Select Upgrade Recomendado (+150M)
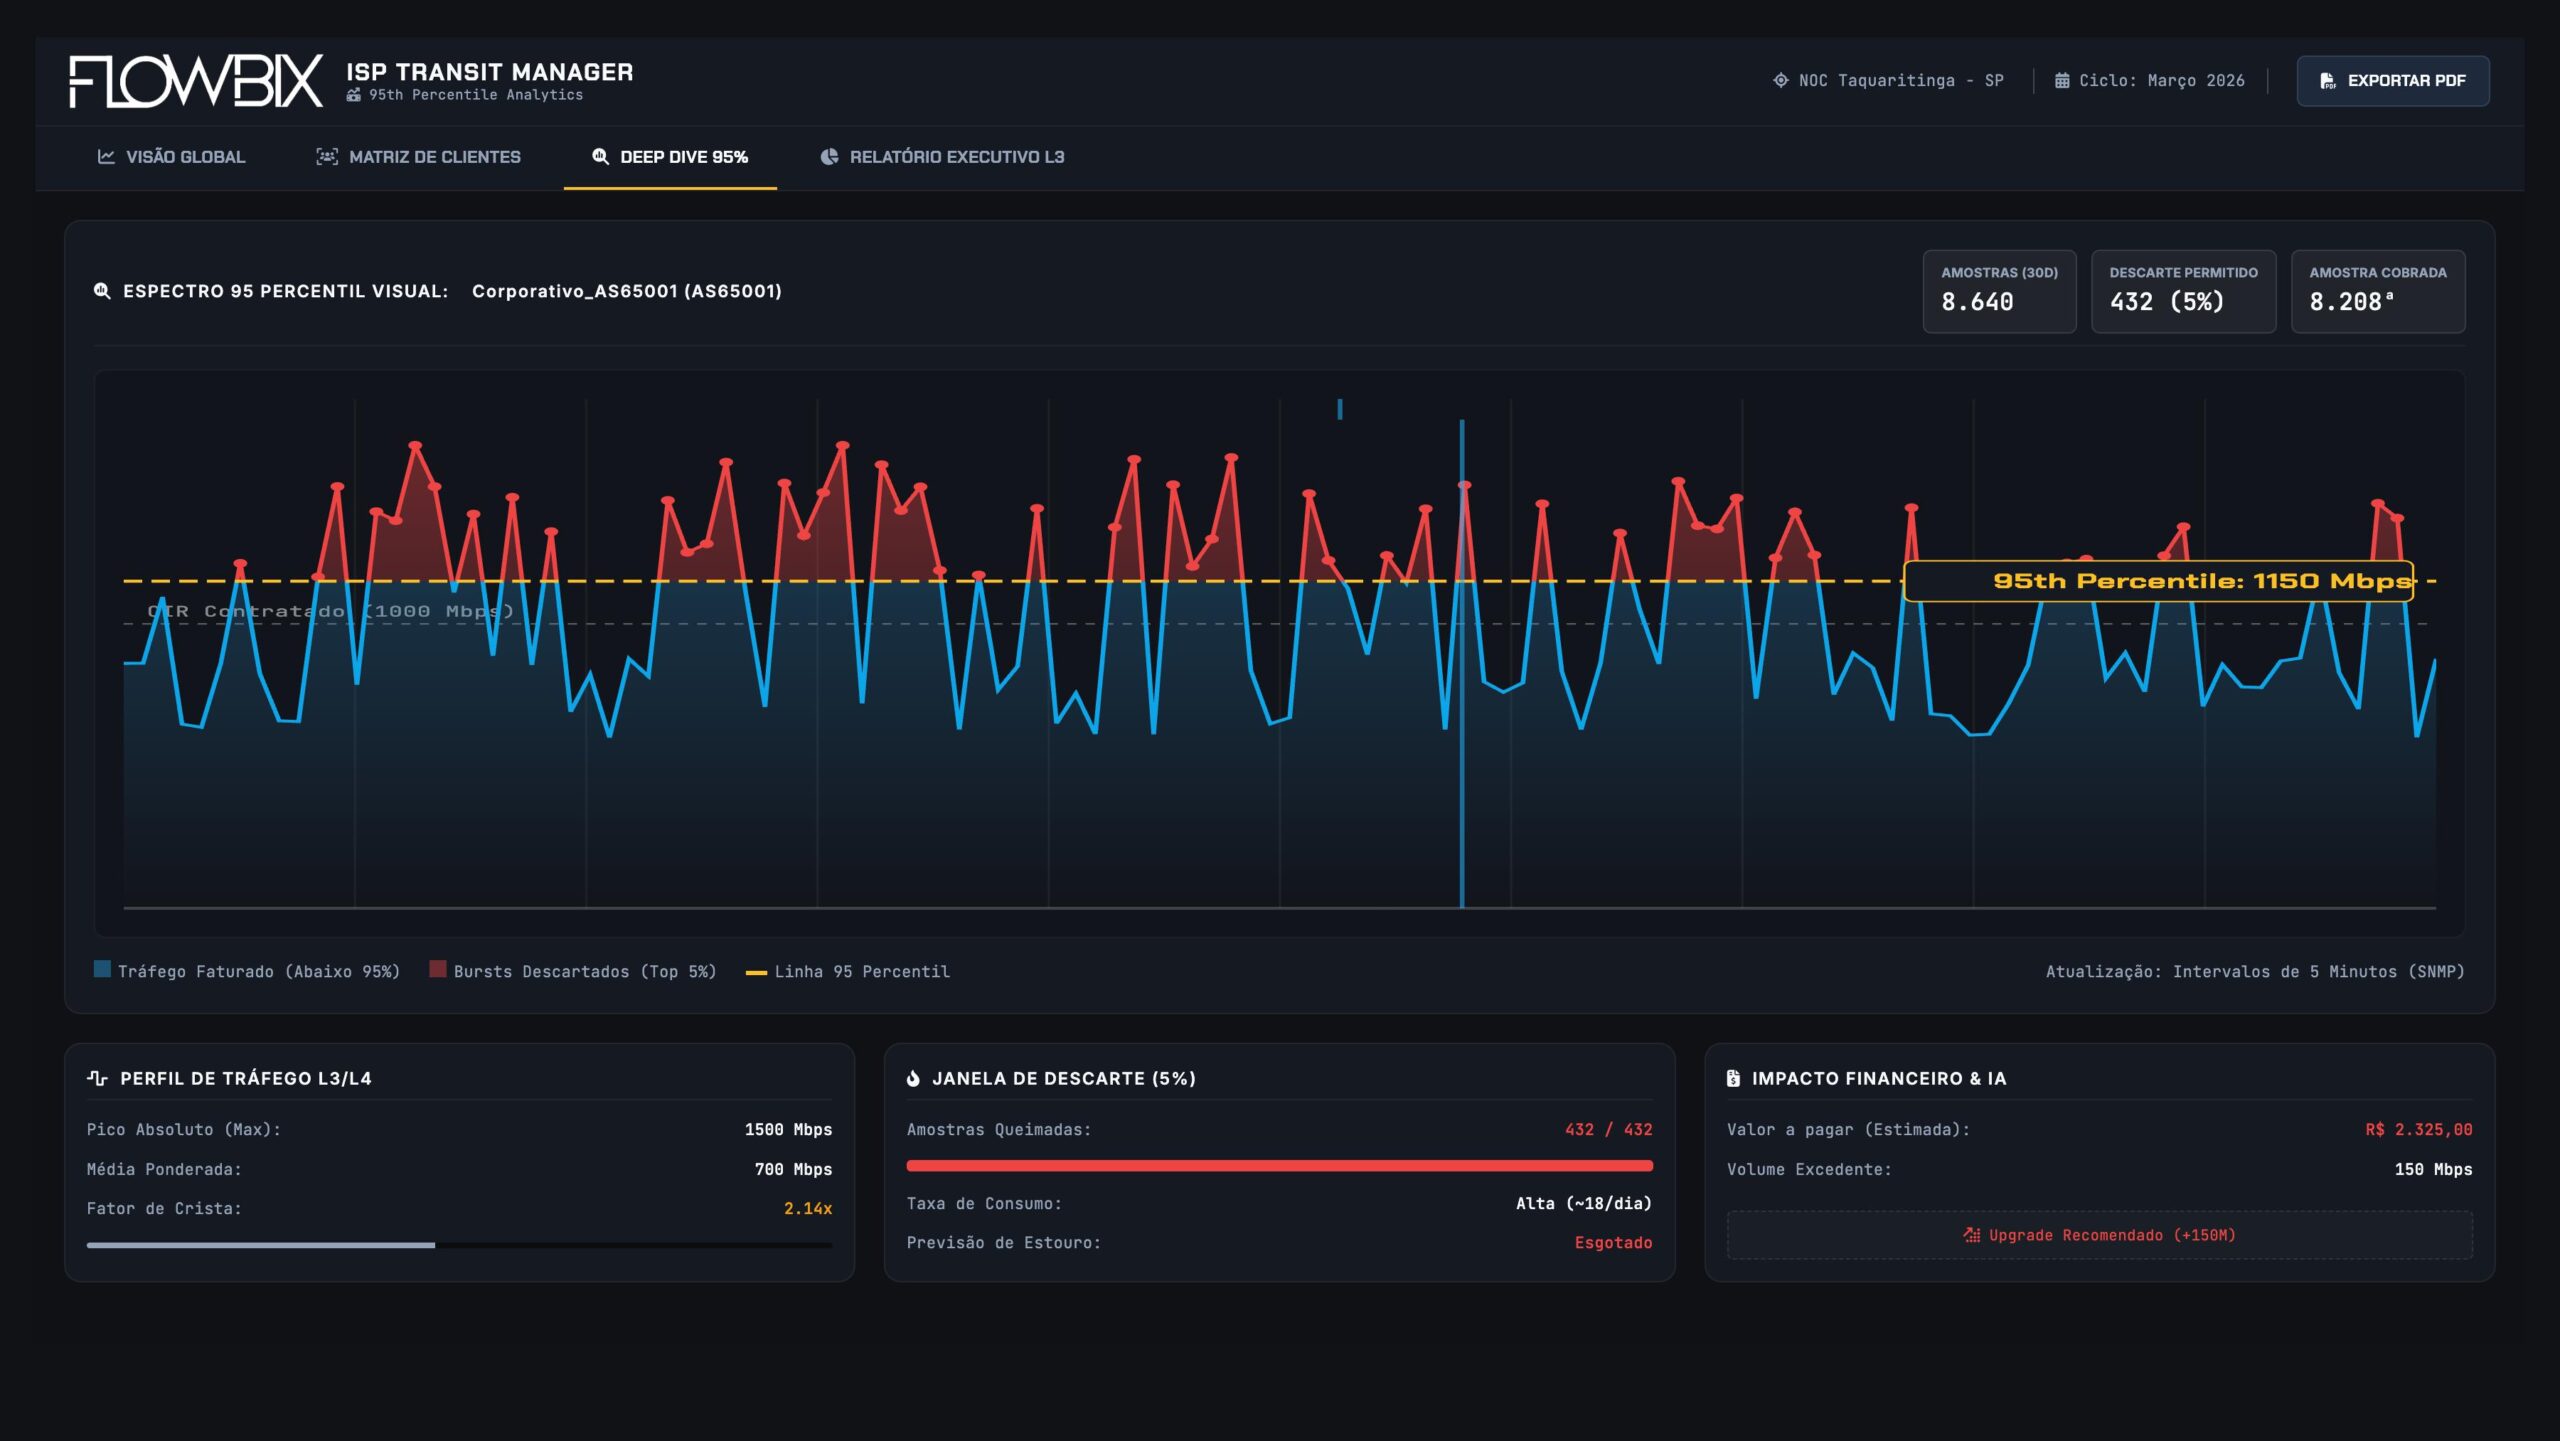The image size is (2560, 1441). coord(2099,1235)
